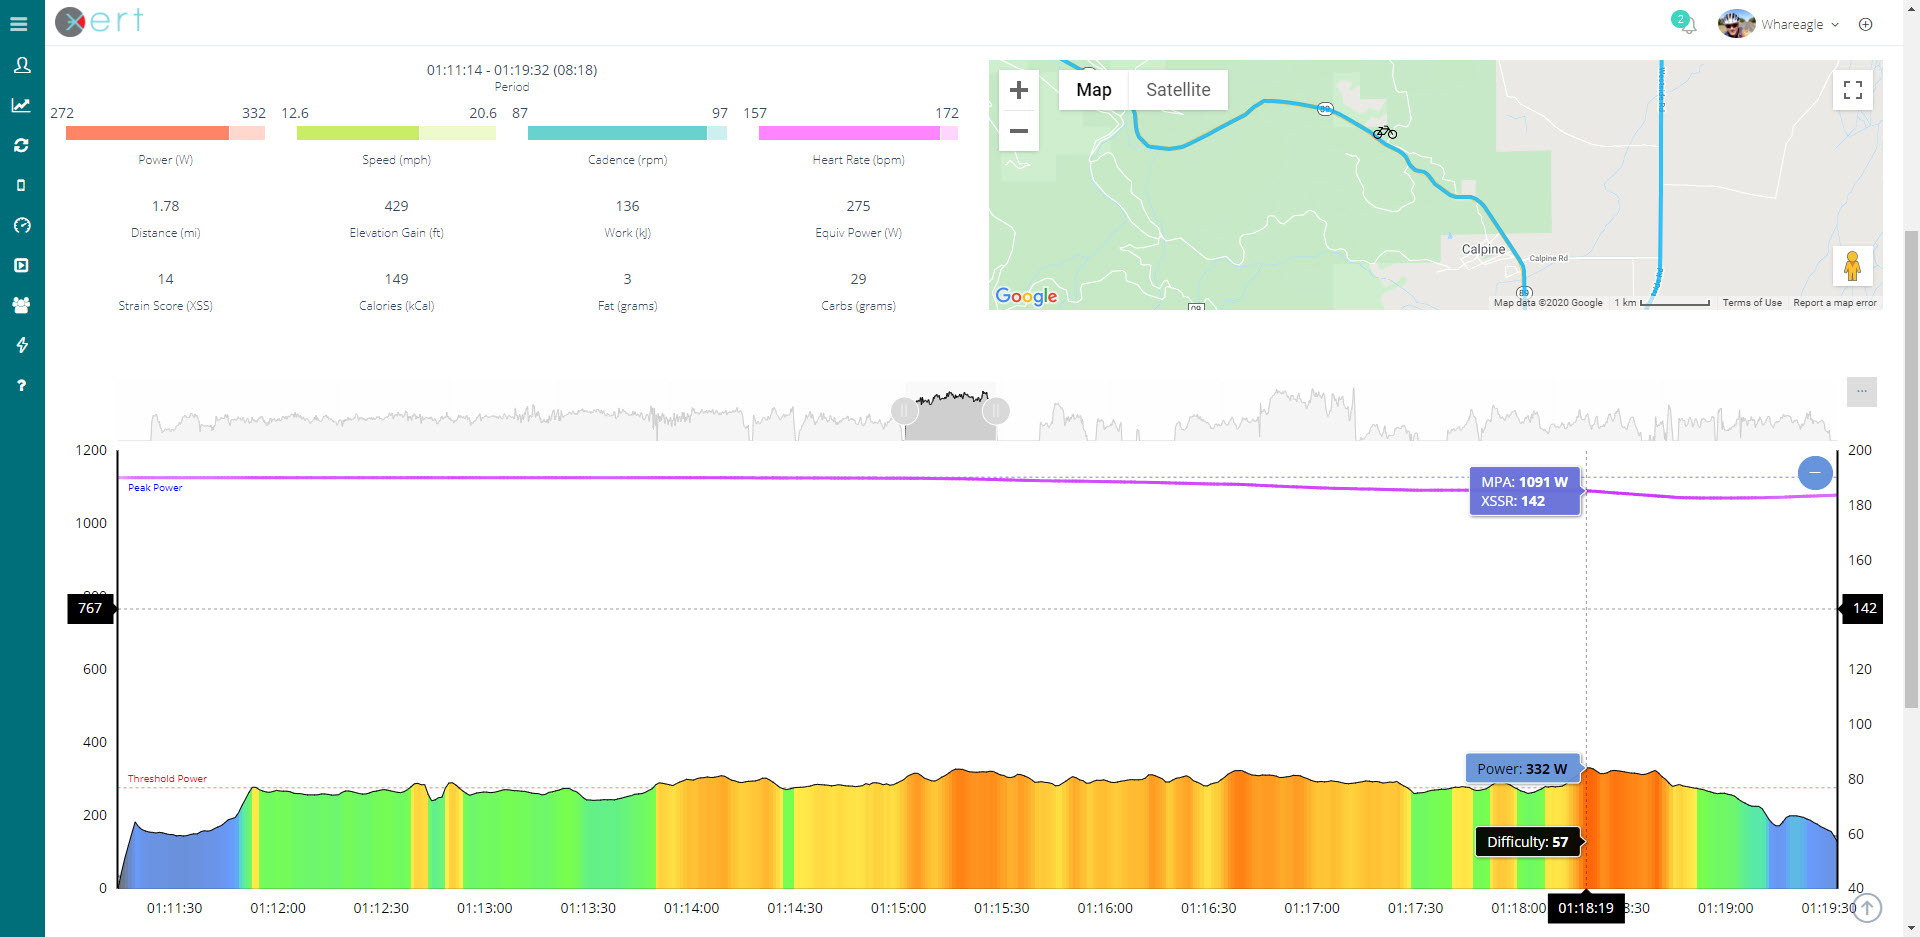1920x937 pixels.
Task: Click the sync icon in the sidebar
Action: (21, 145)
